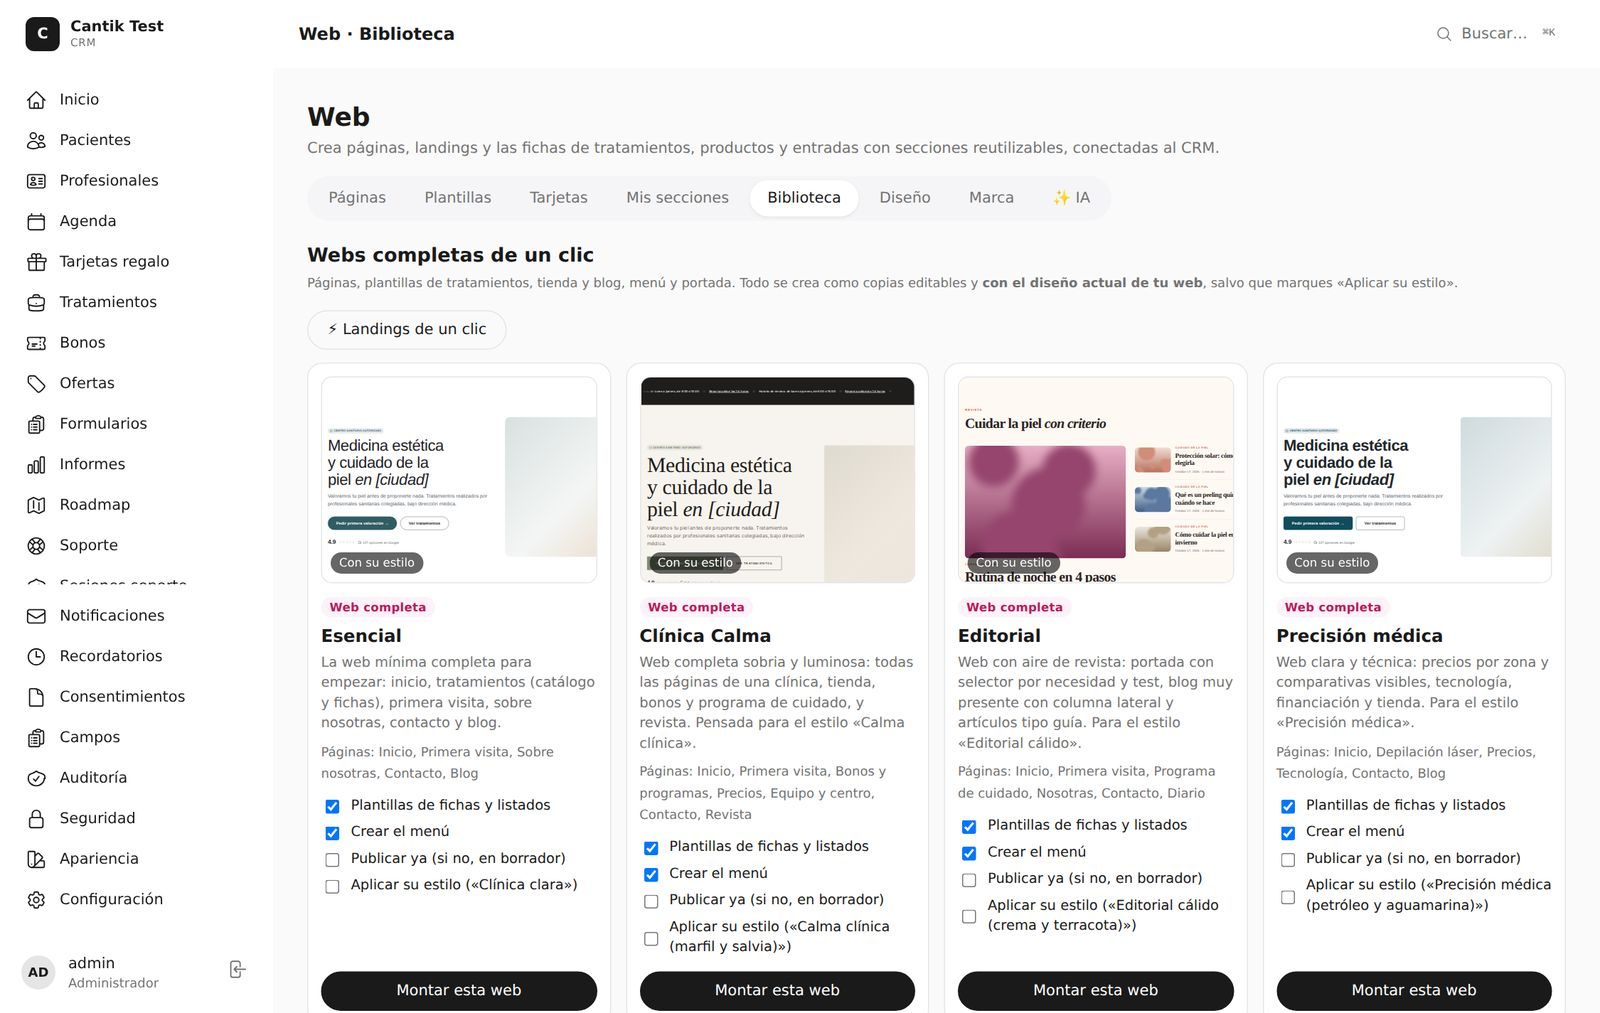Click the Con su estilo badge on Editorial
Screen dimensions: 1600x1013
pyautogui.click(x=1013, y=563)
